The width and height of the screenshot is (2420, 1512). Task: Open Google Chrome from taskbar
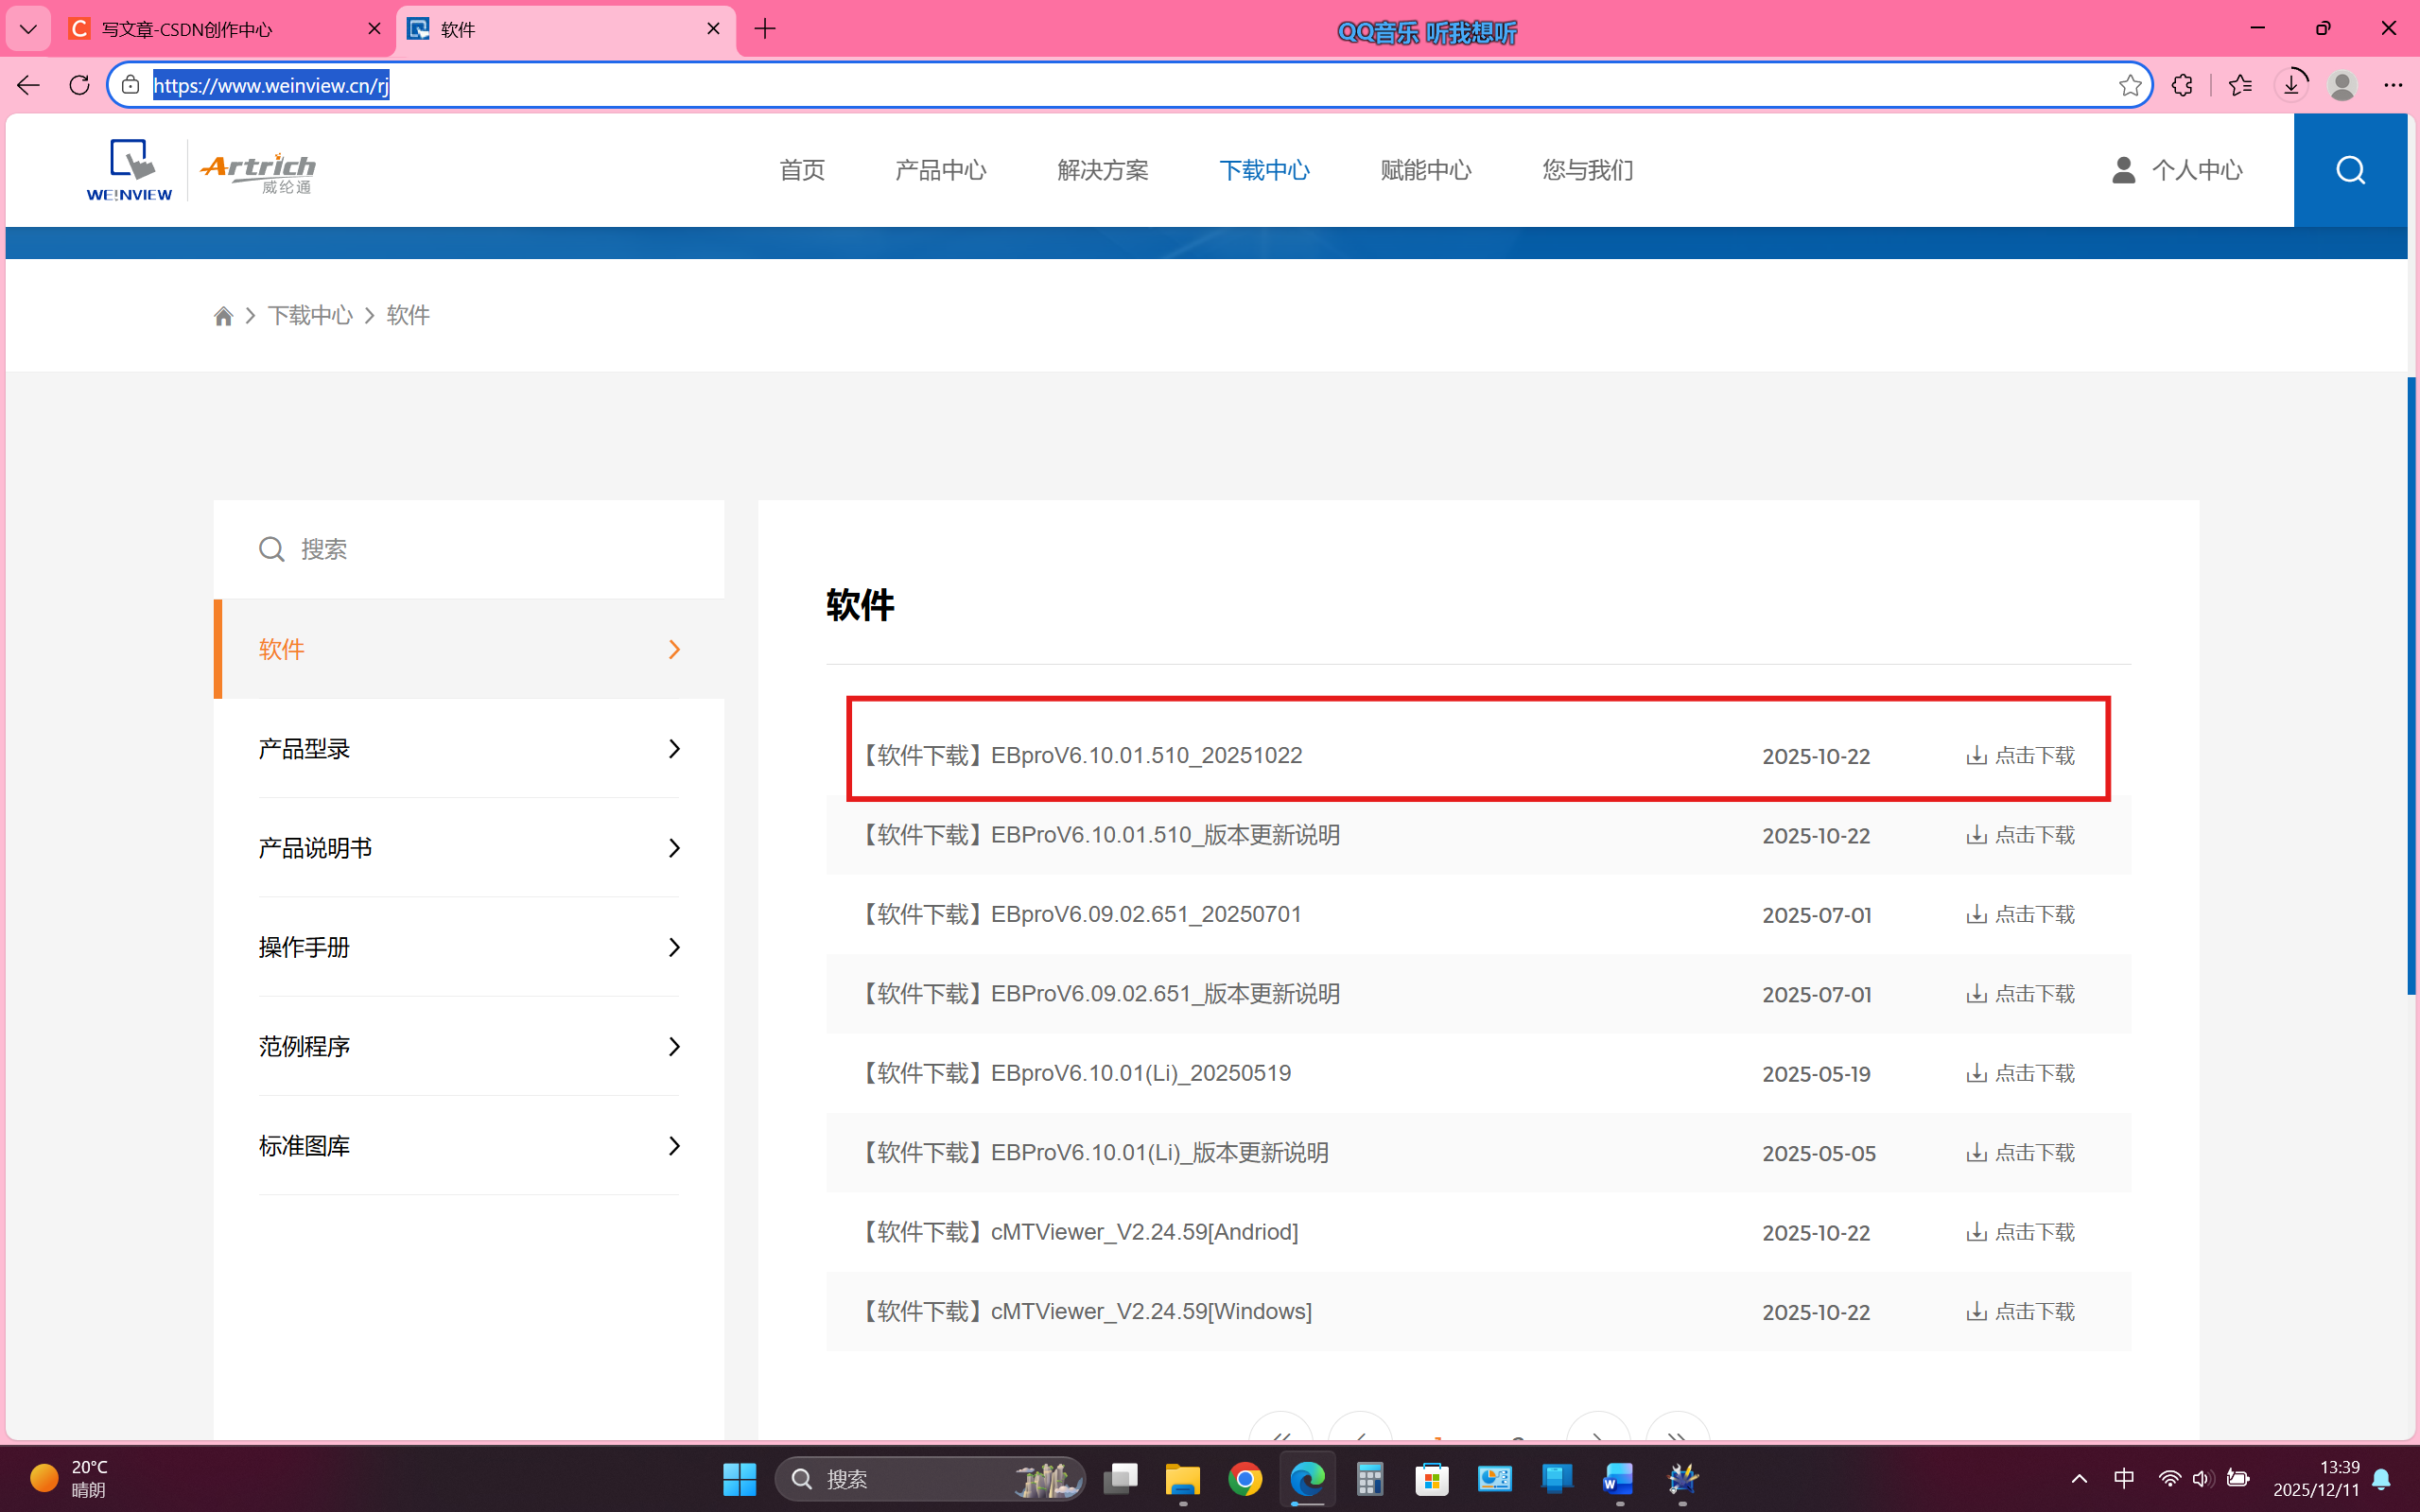coord(1244,1479)
